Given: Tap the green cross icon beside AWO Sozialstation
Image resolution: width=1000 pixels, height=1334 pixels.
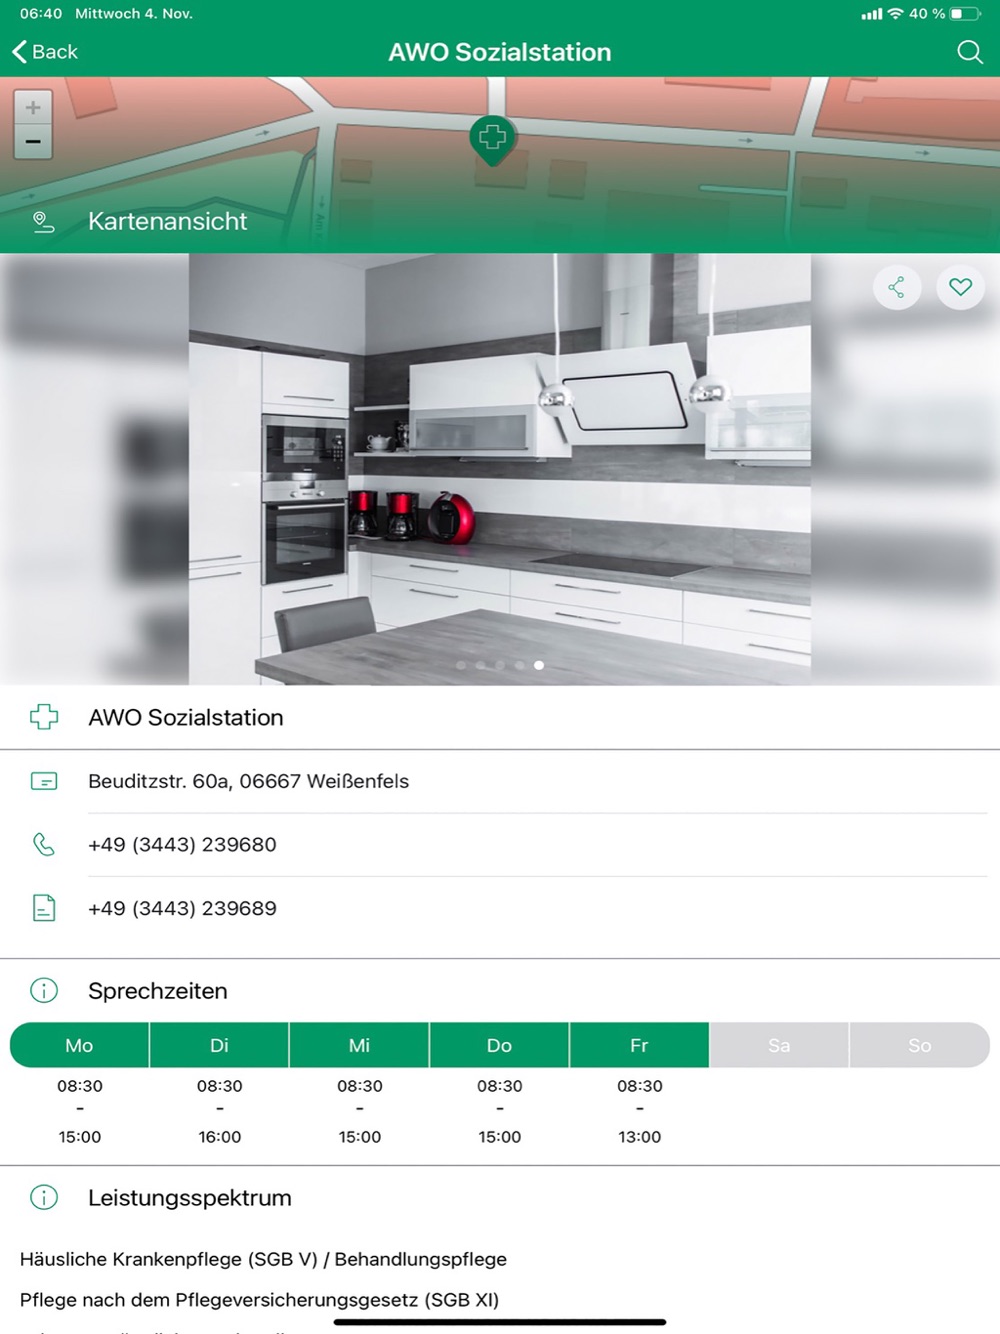Looking at the screenshot, I should pyautogui.click(x=44, y=717).
